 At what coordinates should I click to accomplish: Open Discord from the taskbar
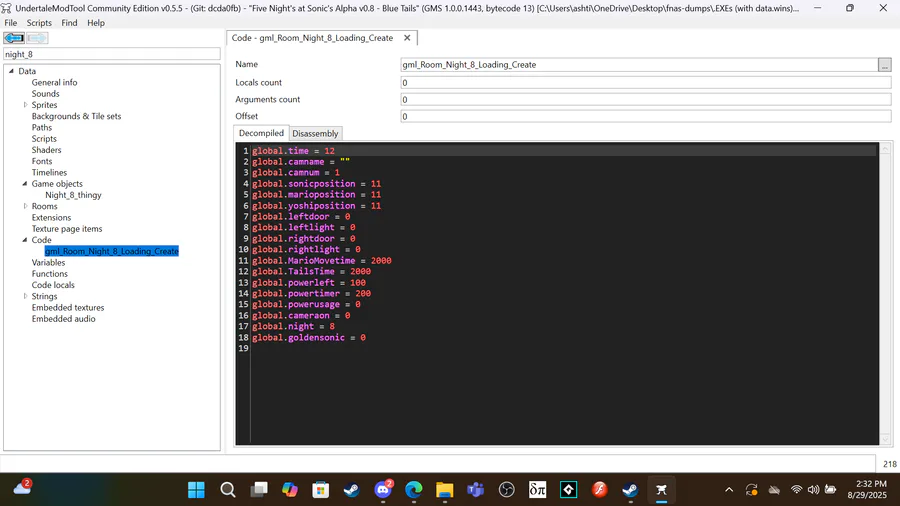[383, 489]
